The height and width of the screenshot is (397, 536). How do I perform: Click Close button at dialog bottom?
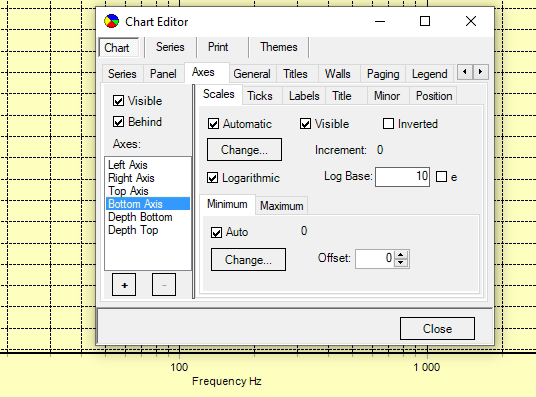coord(437,329)
